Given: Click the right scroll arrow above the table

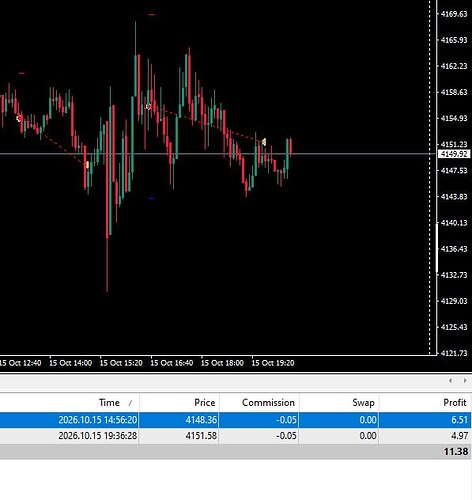Looking at the screenshot, I should point(465,380).
